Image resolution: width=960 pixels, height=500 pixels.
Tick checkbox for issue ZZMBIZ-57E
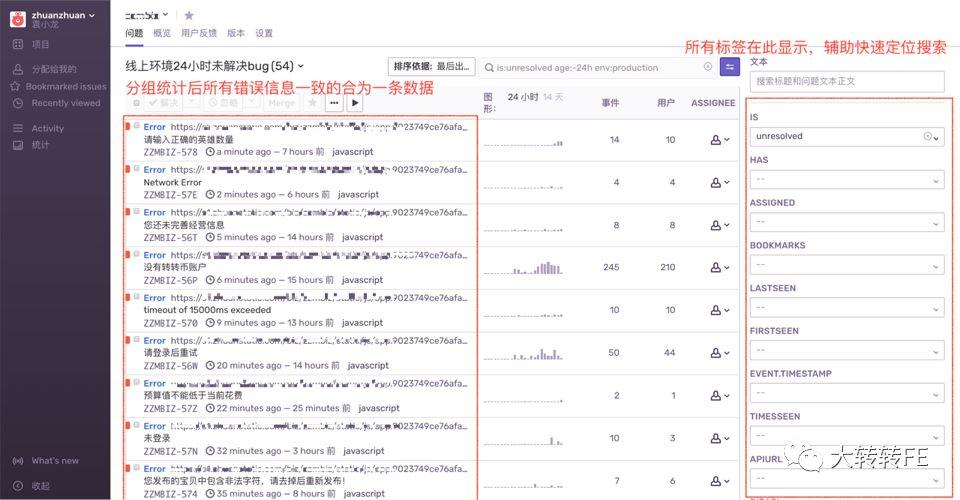point(137,168)
